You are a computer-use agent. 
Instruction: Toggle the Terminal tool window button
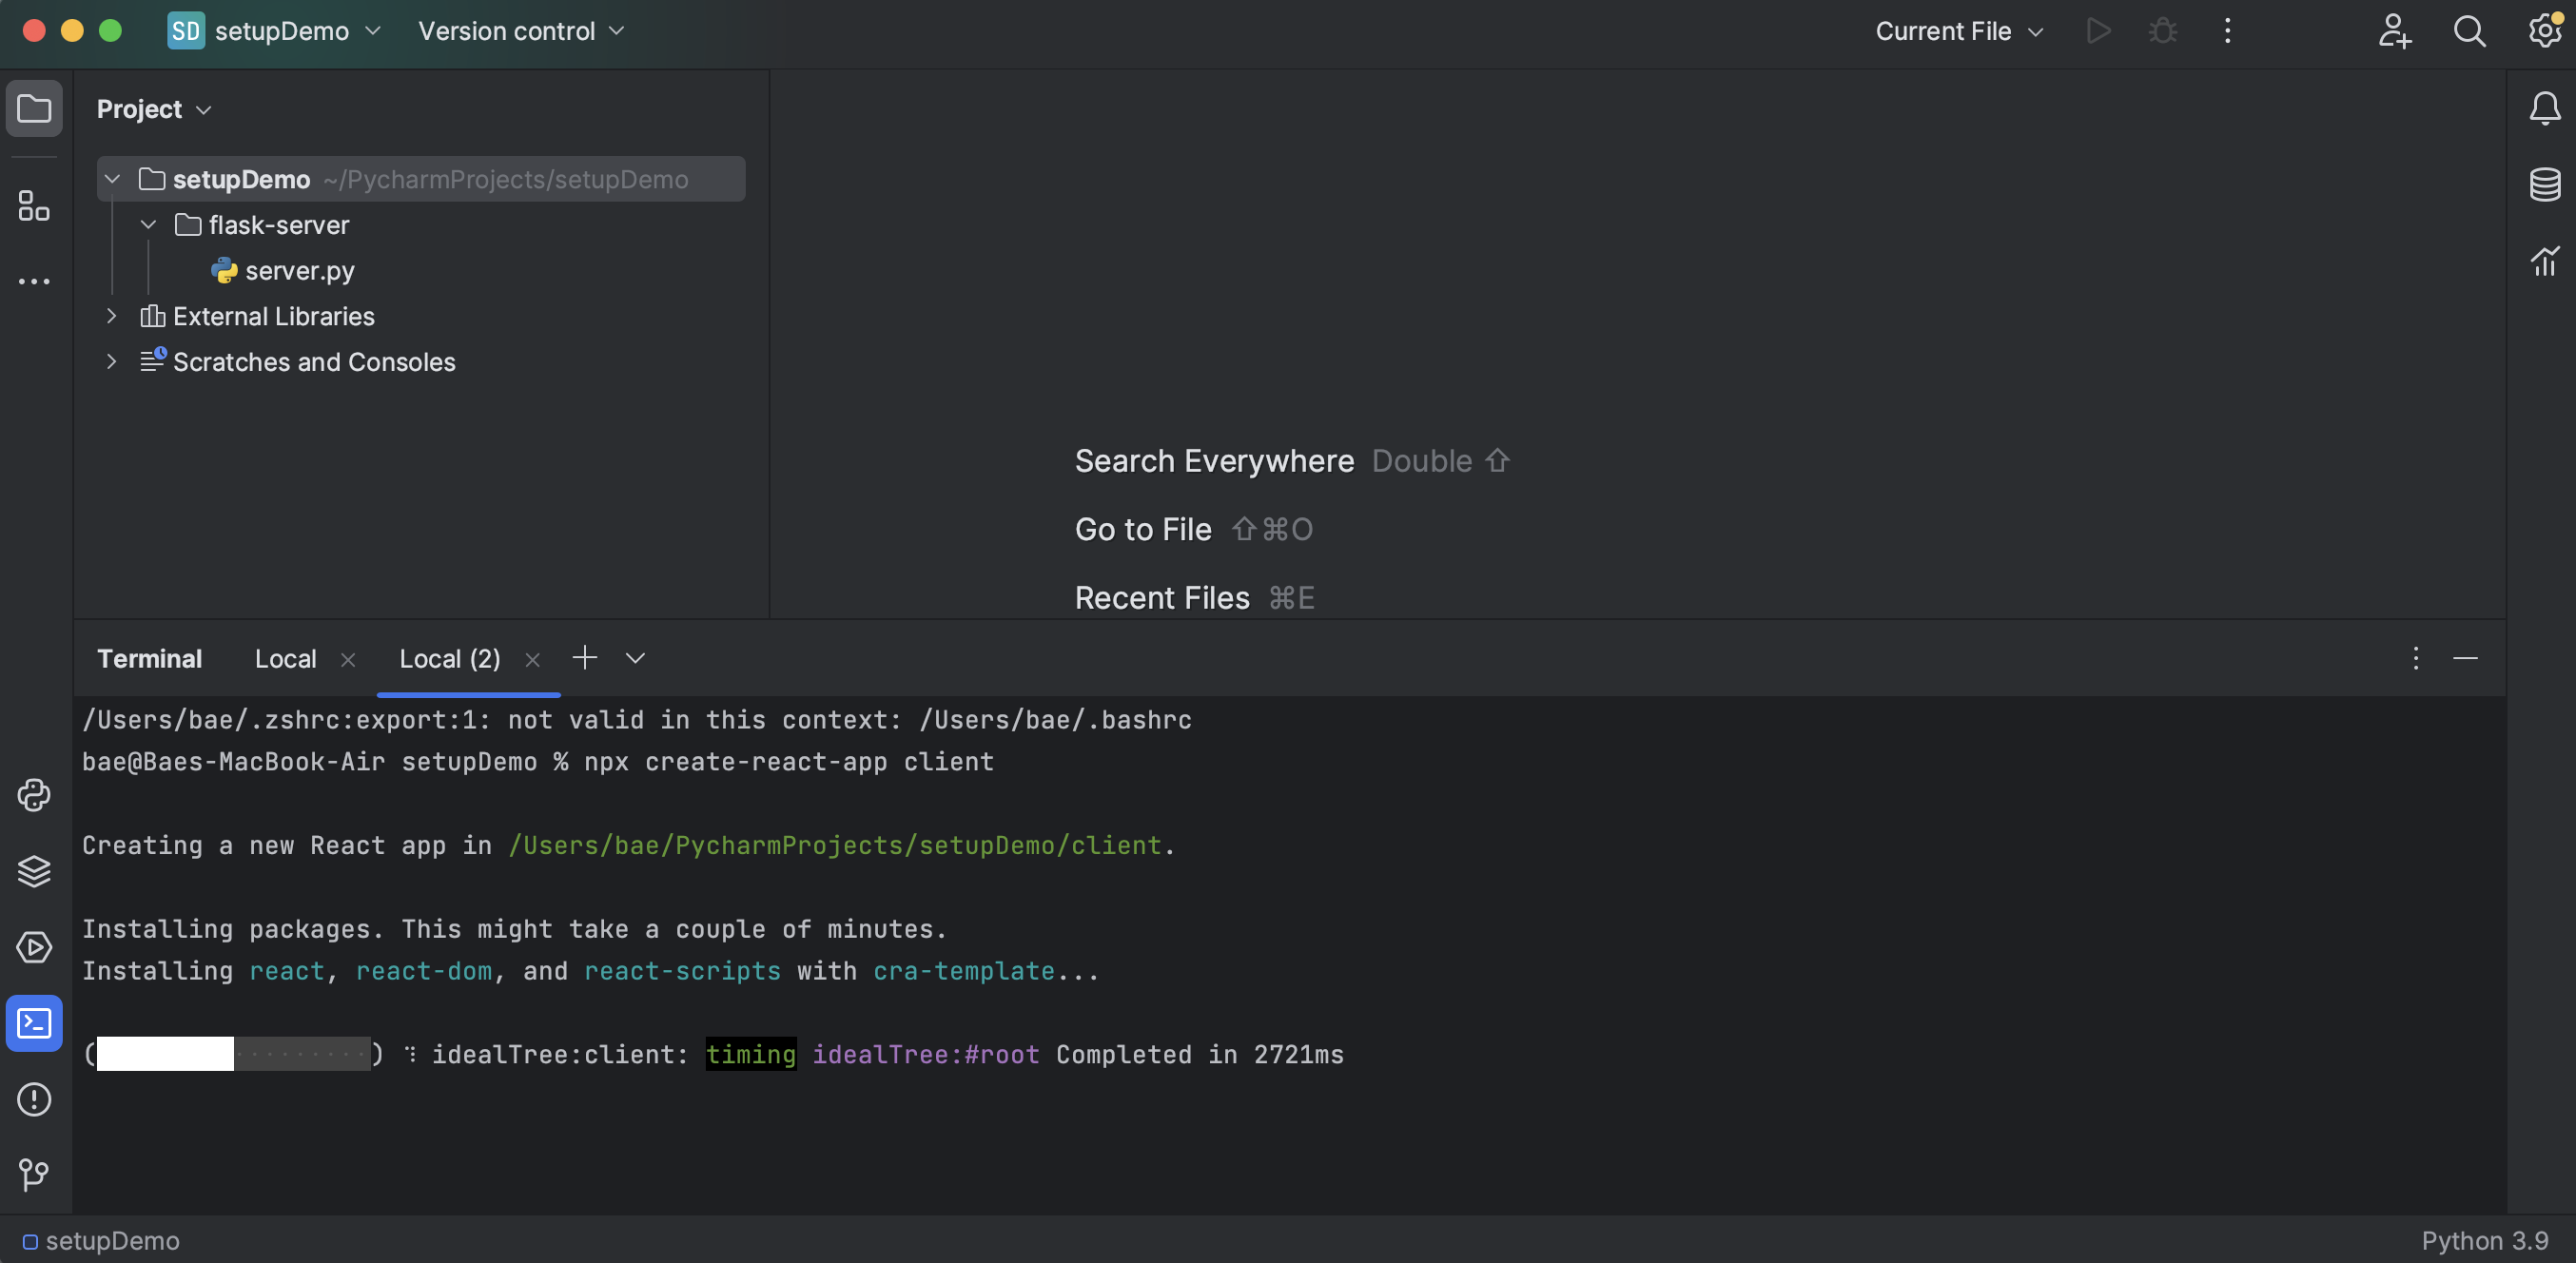34,1023
